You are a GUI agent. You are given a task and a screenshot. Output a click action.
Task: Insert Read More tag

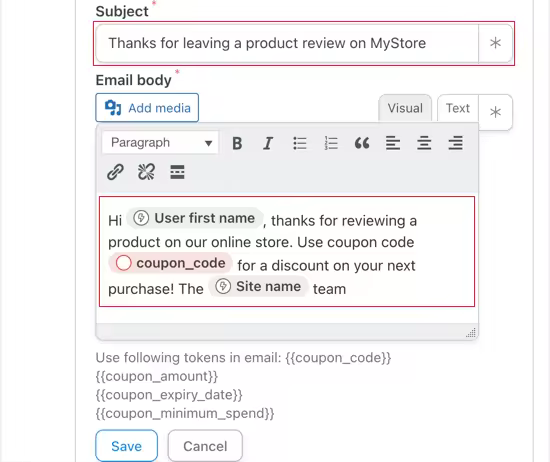177,172
